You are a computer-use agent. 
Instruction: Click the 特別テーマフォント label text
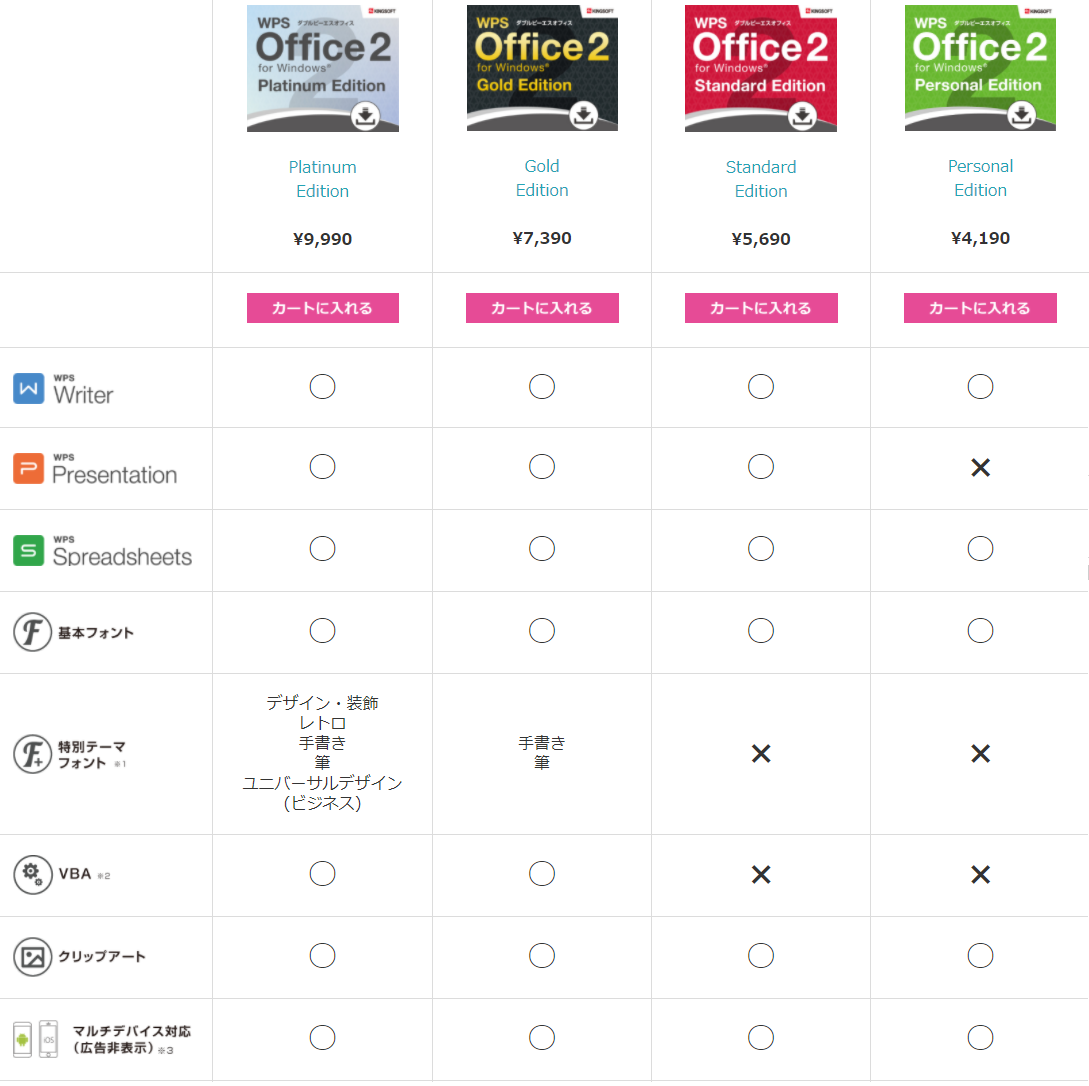point(92,755)
